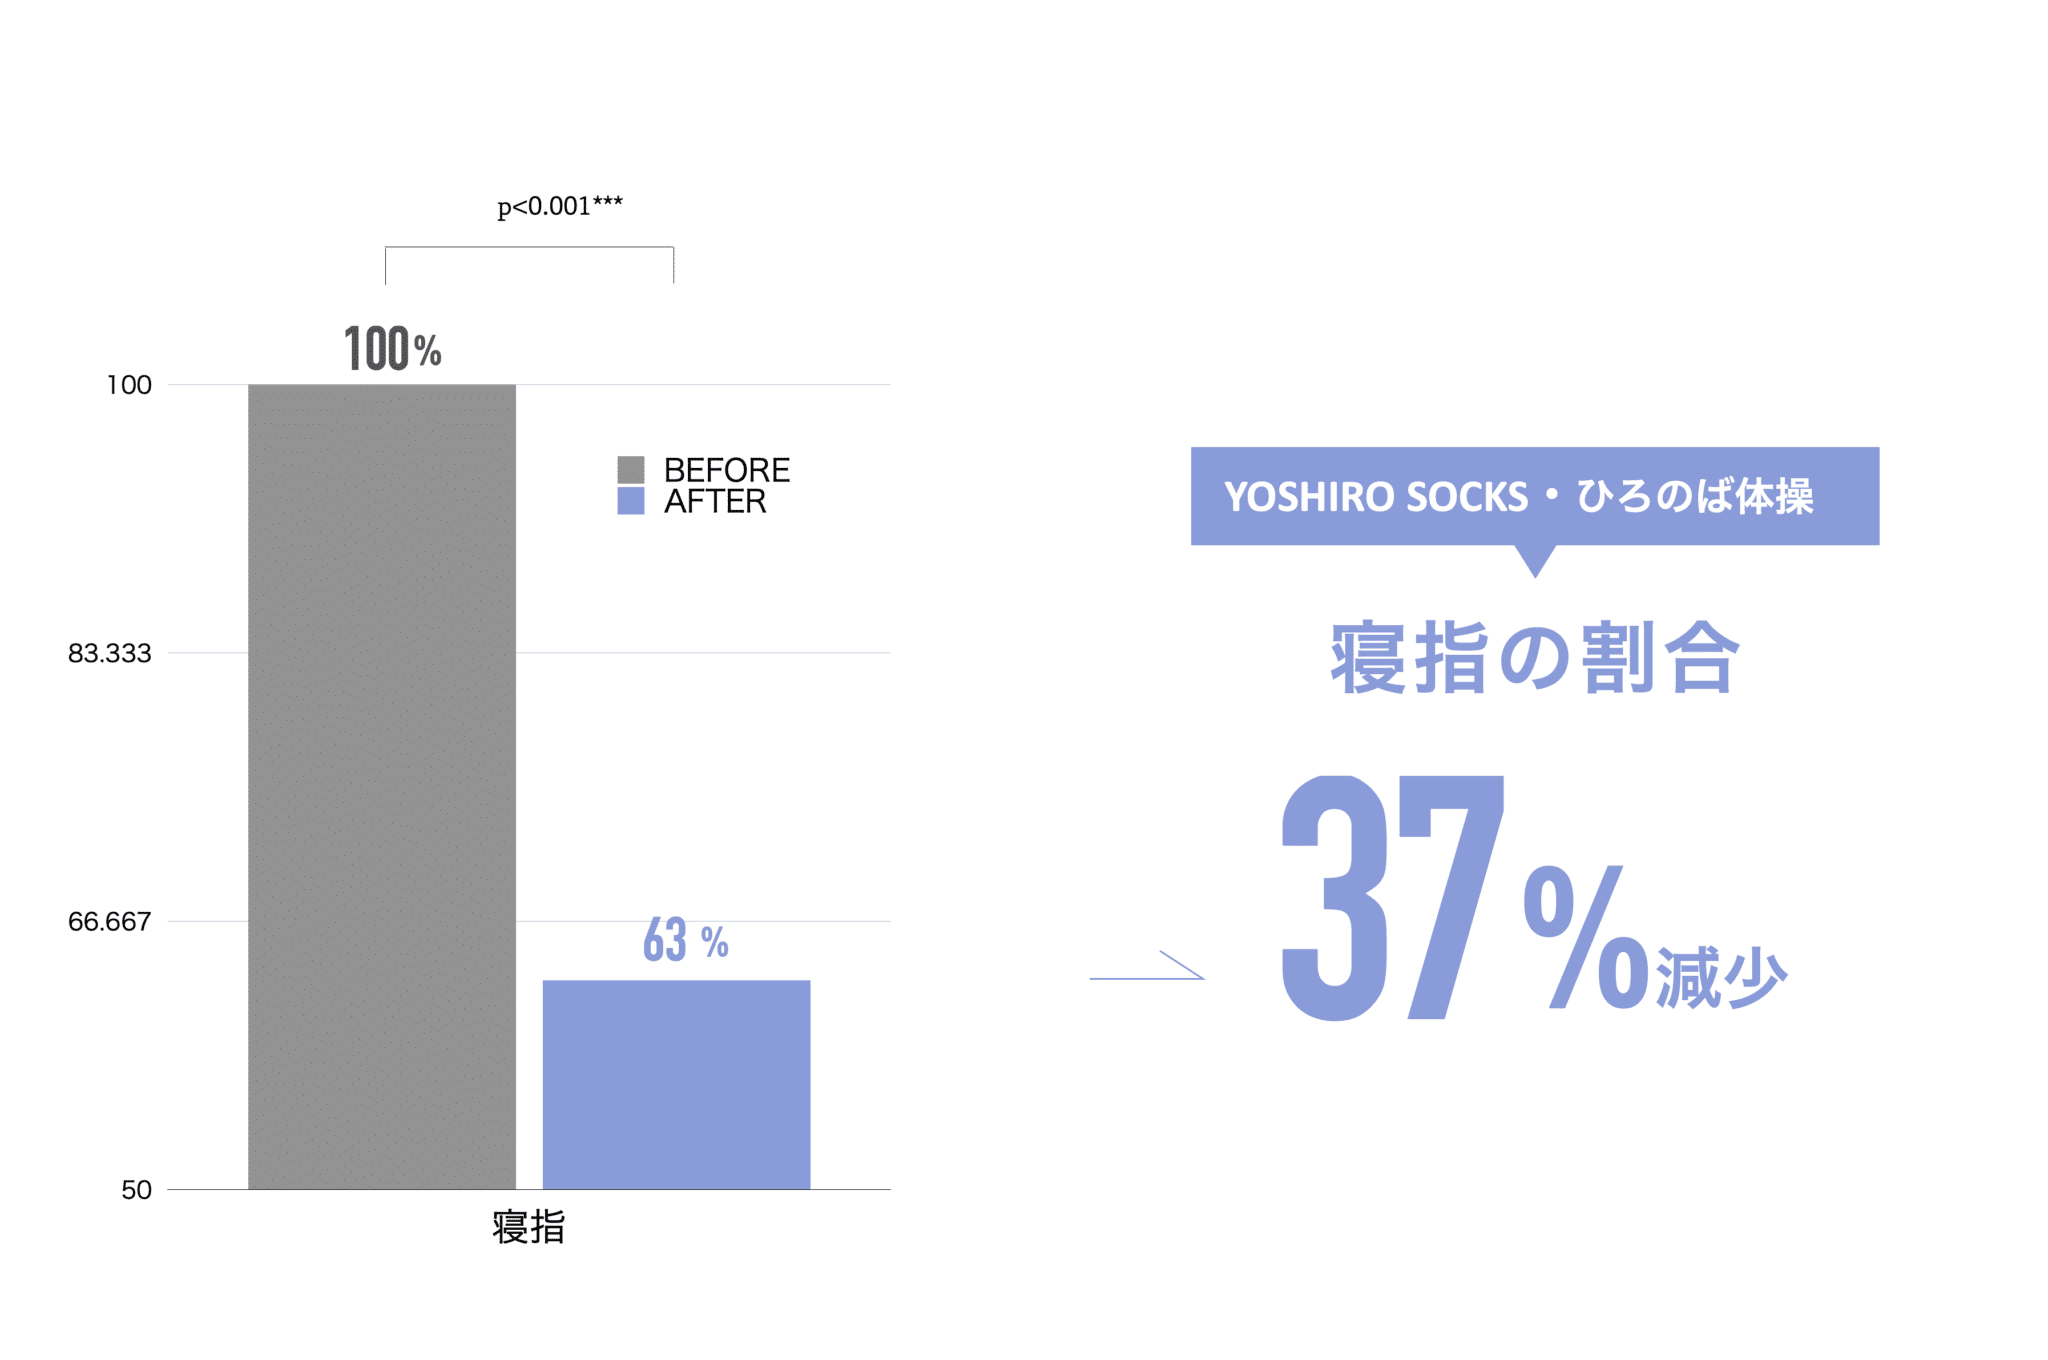This screenshot has height=1360, width=2048.
Task: Click the 100% label above gray bar
Action: click(x=393, y=349)
